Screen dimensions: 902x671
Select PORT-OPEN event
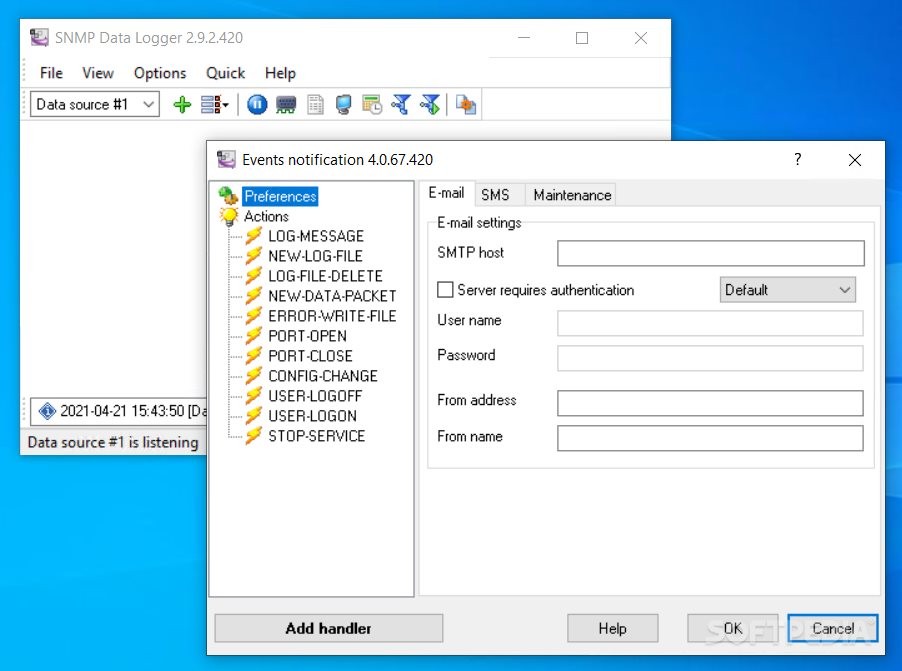[x=308, y=336]
